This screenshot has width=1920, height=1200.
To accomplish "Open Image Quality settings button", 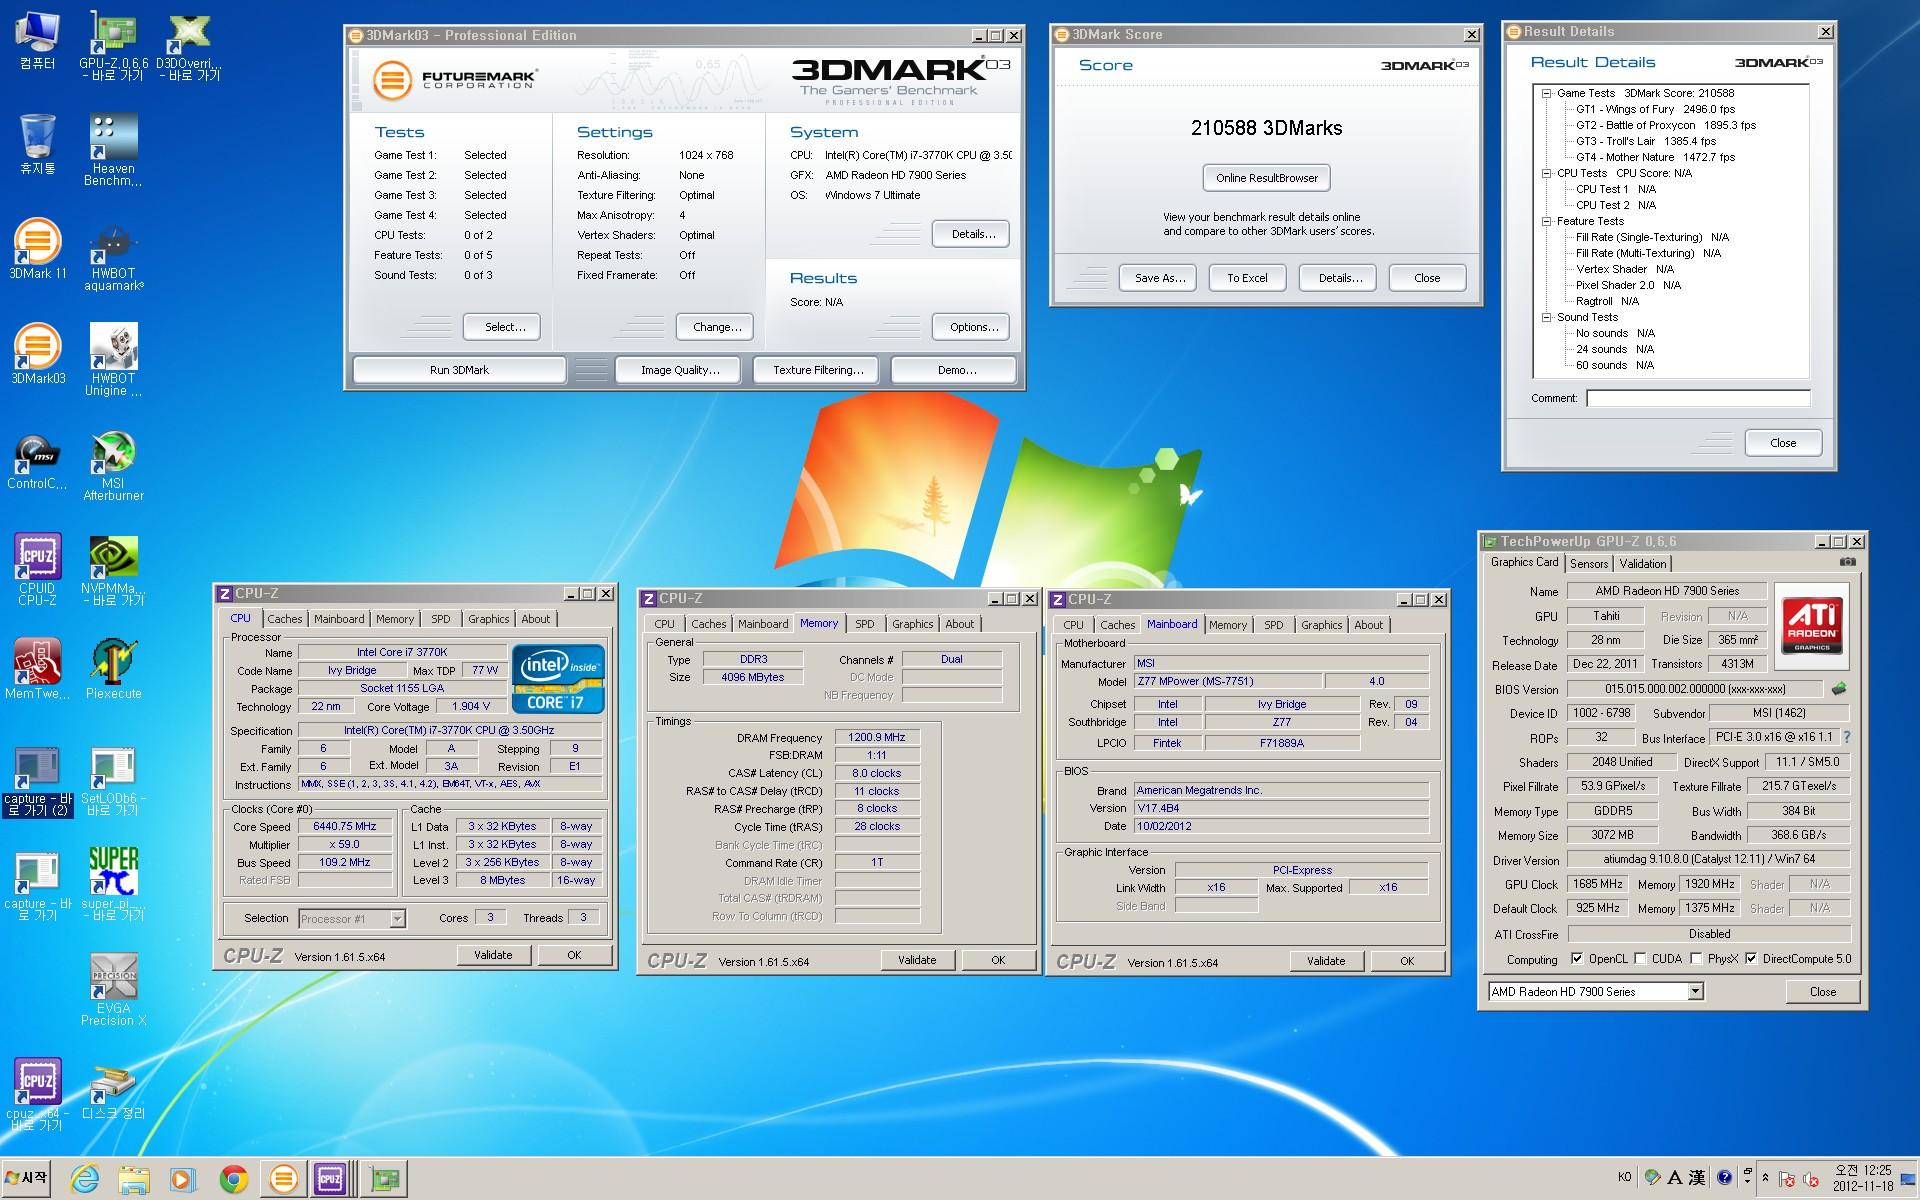I will coord(680,370).
